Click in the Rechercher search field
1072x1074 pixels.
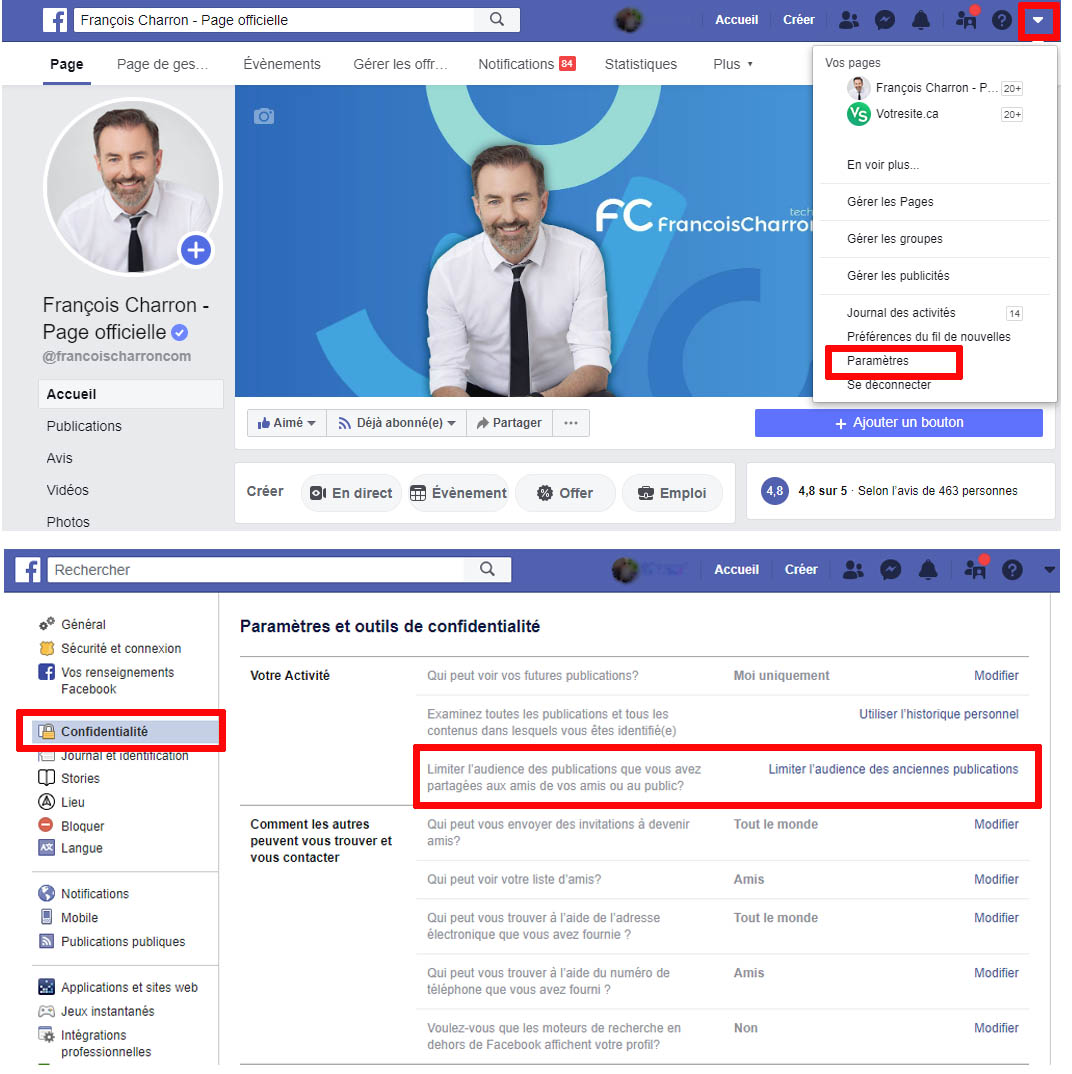[255, 569]
